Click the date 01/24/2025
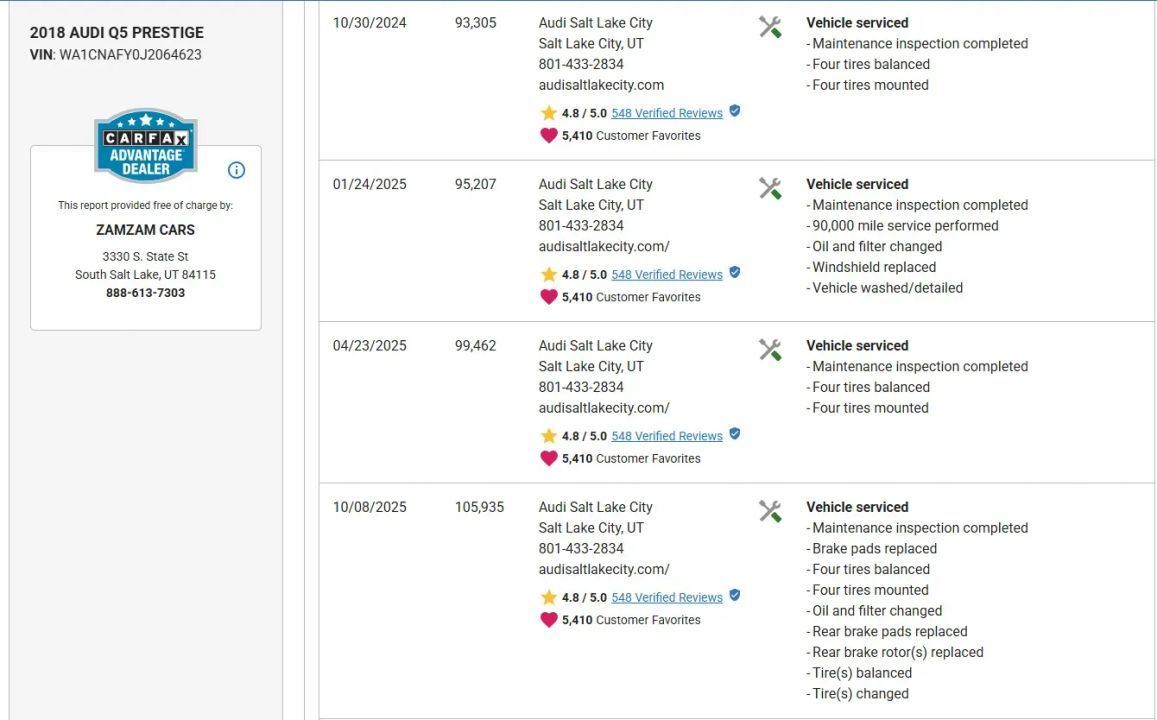1157x720 pixels. (x=370, y=184)
